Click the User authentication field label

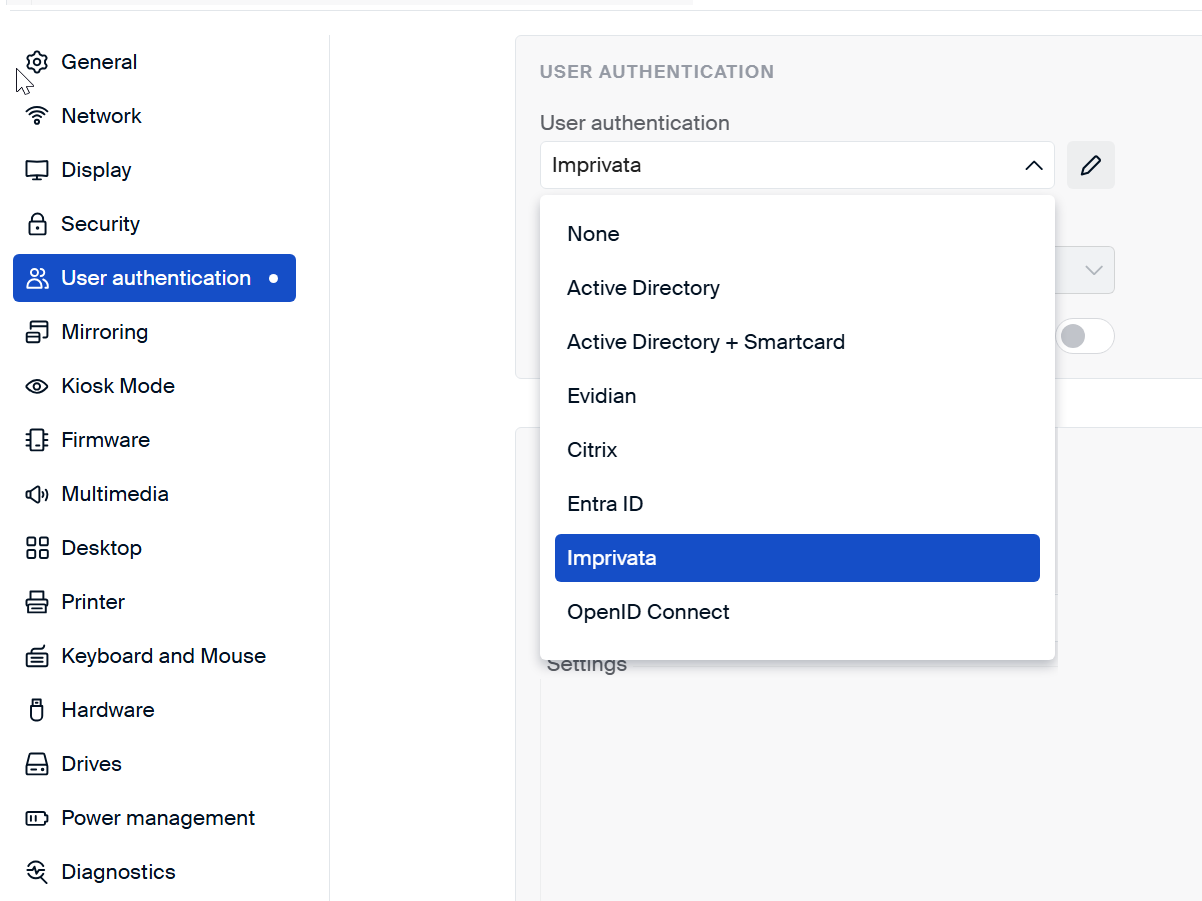click(635, 123)
